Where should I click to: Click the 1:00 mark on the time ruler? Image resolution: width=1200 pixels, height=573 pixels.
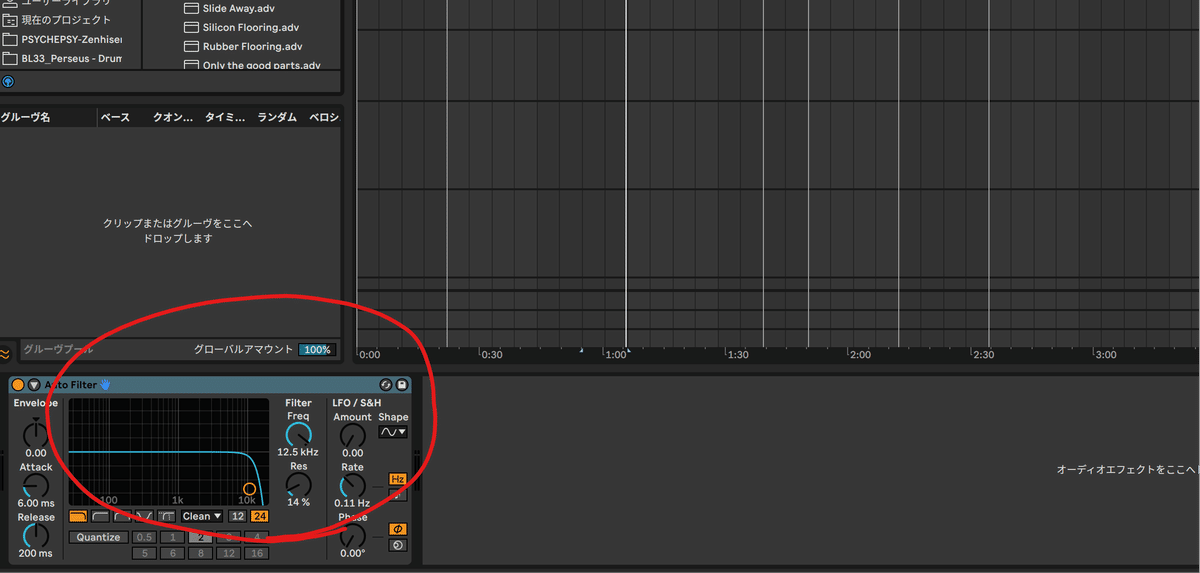615,355
